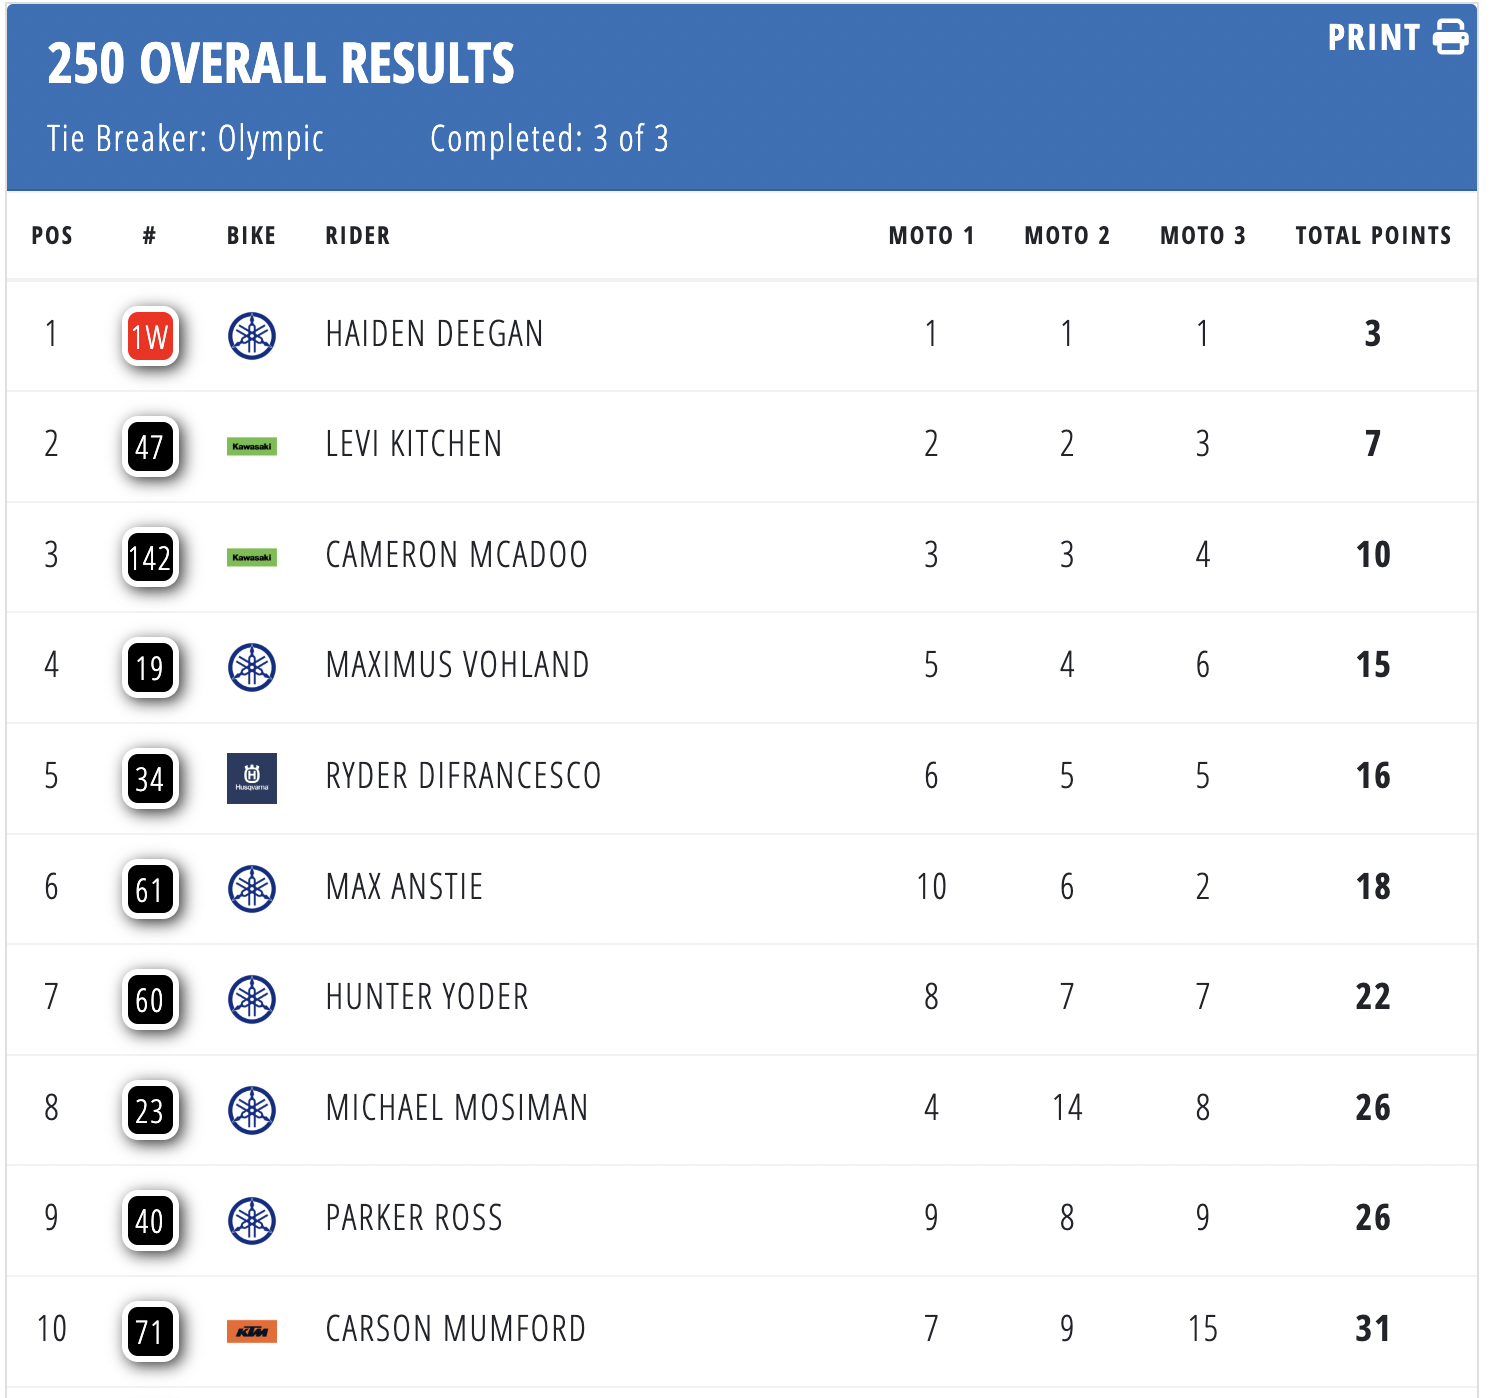Image resolution: width=1490 pixels, height=1398 pixels.
Task: Click the MOTO 1 column header
Action: tap(931, 236)
